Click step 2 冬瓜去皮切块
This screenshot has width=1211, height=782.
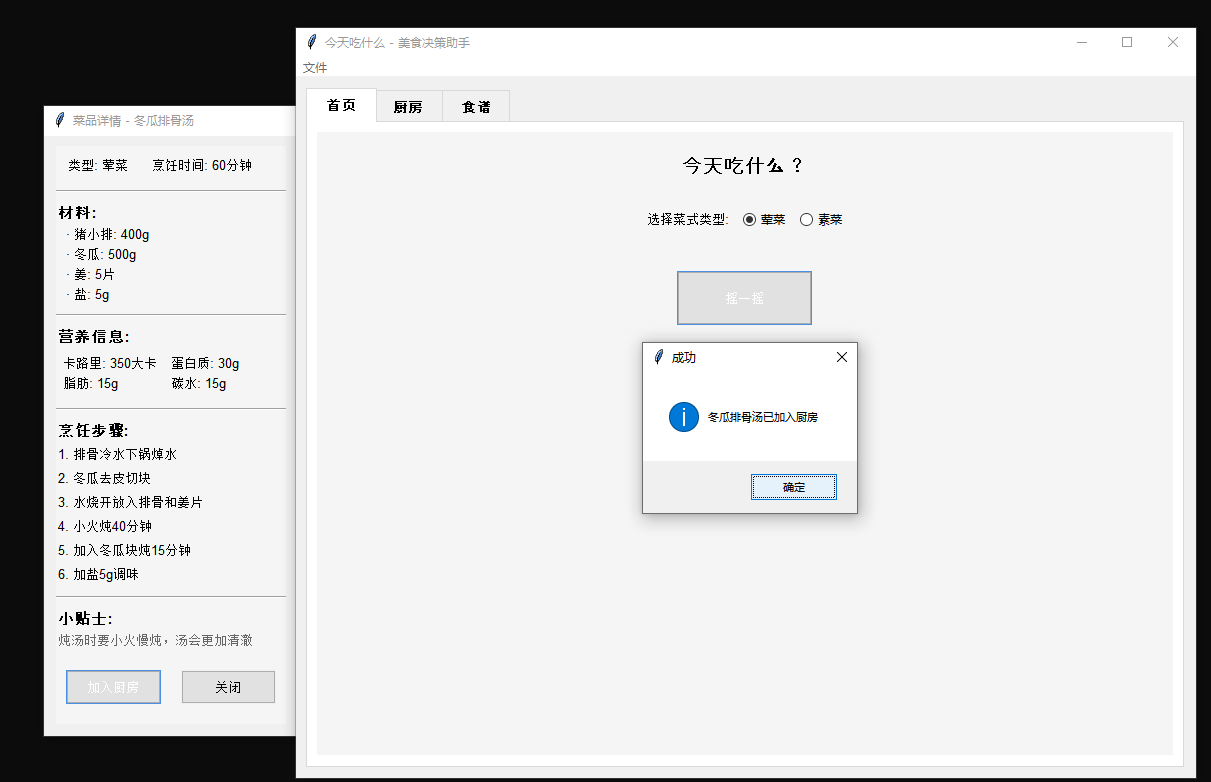(104, 478)
